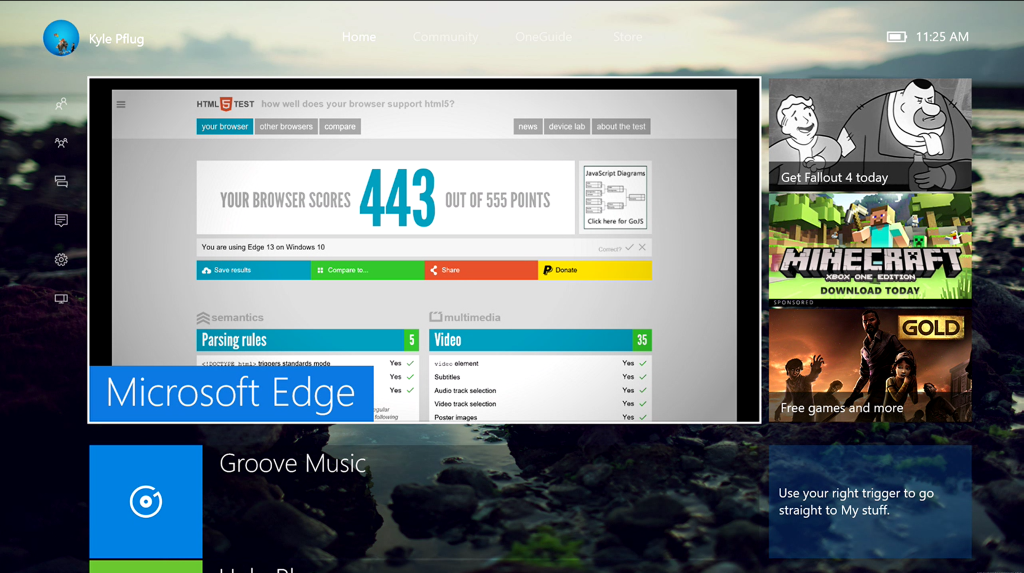Open the 'news' tab on HTML5 Test
The height and width of the screenshot is (573, 1024).
tap(528, 126)
